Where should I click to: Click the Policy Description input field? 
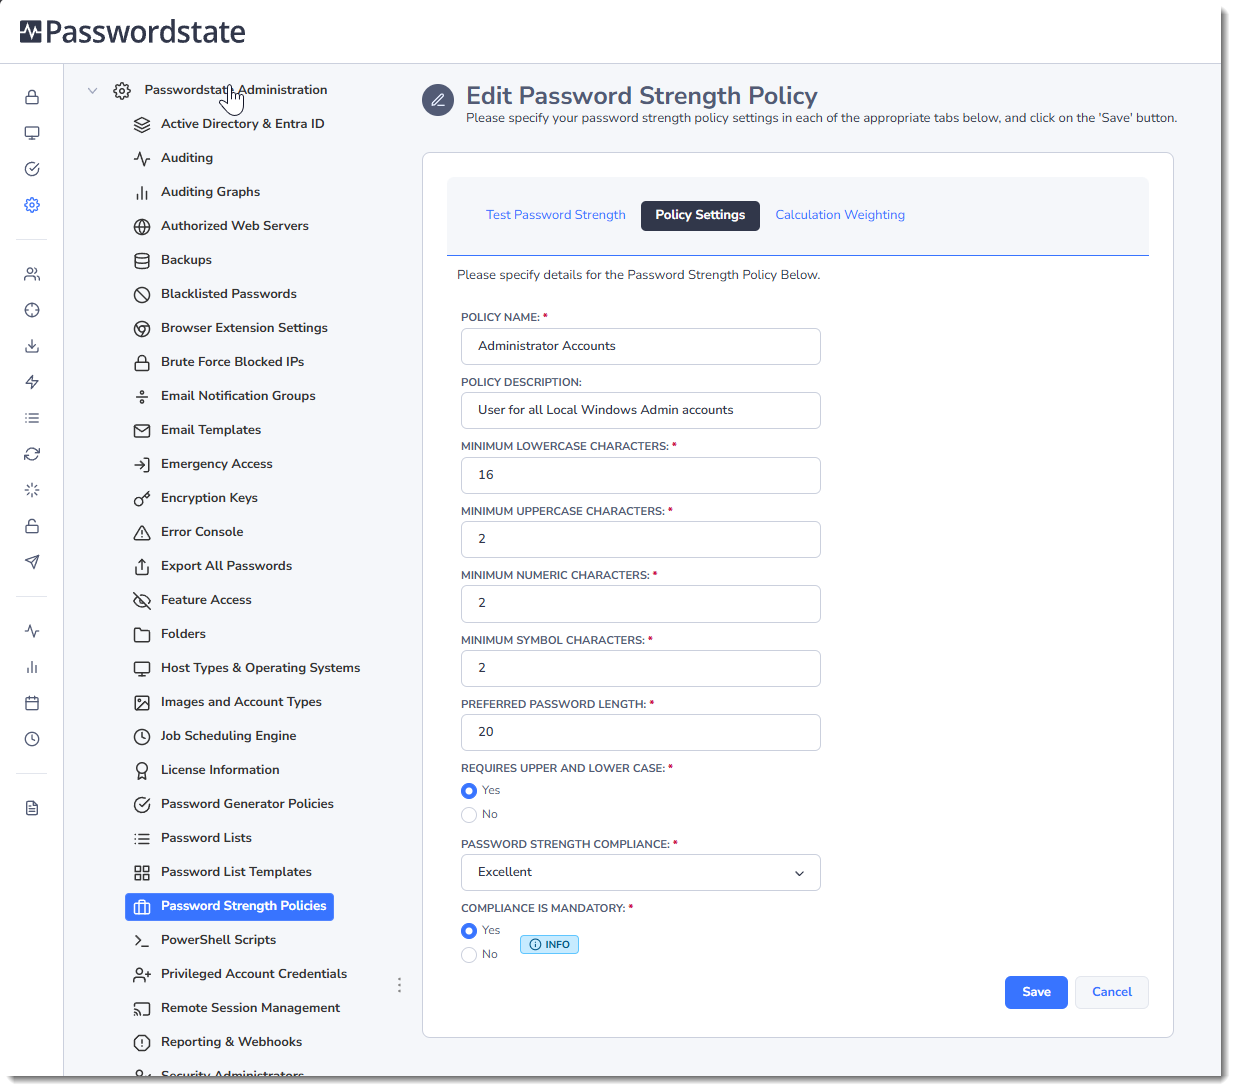(x=641, y=410)
